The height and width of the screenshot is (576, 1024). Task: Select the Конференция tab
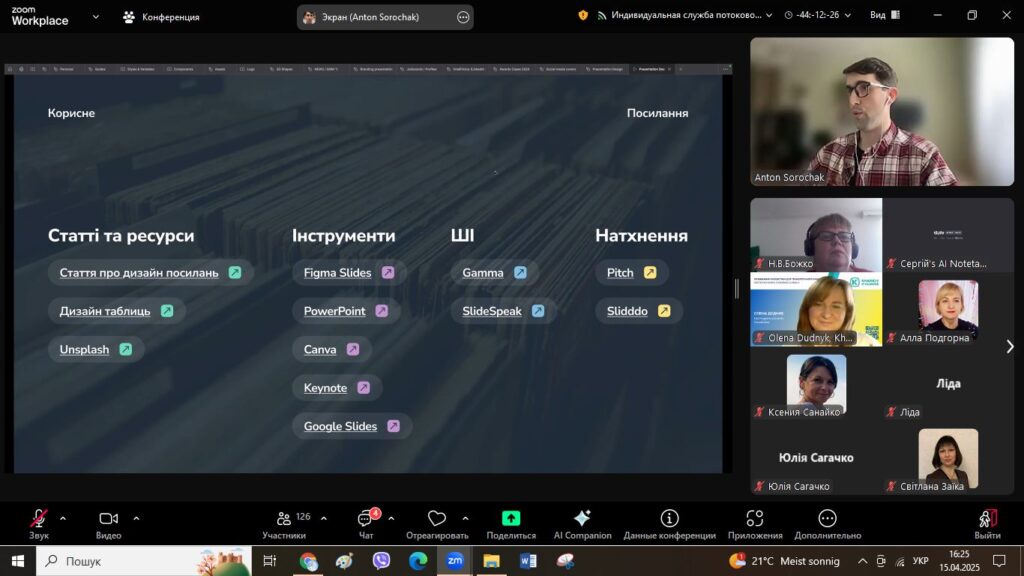pyautogui.click(x=161, y=17)
